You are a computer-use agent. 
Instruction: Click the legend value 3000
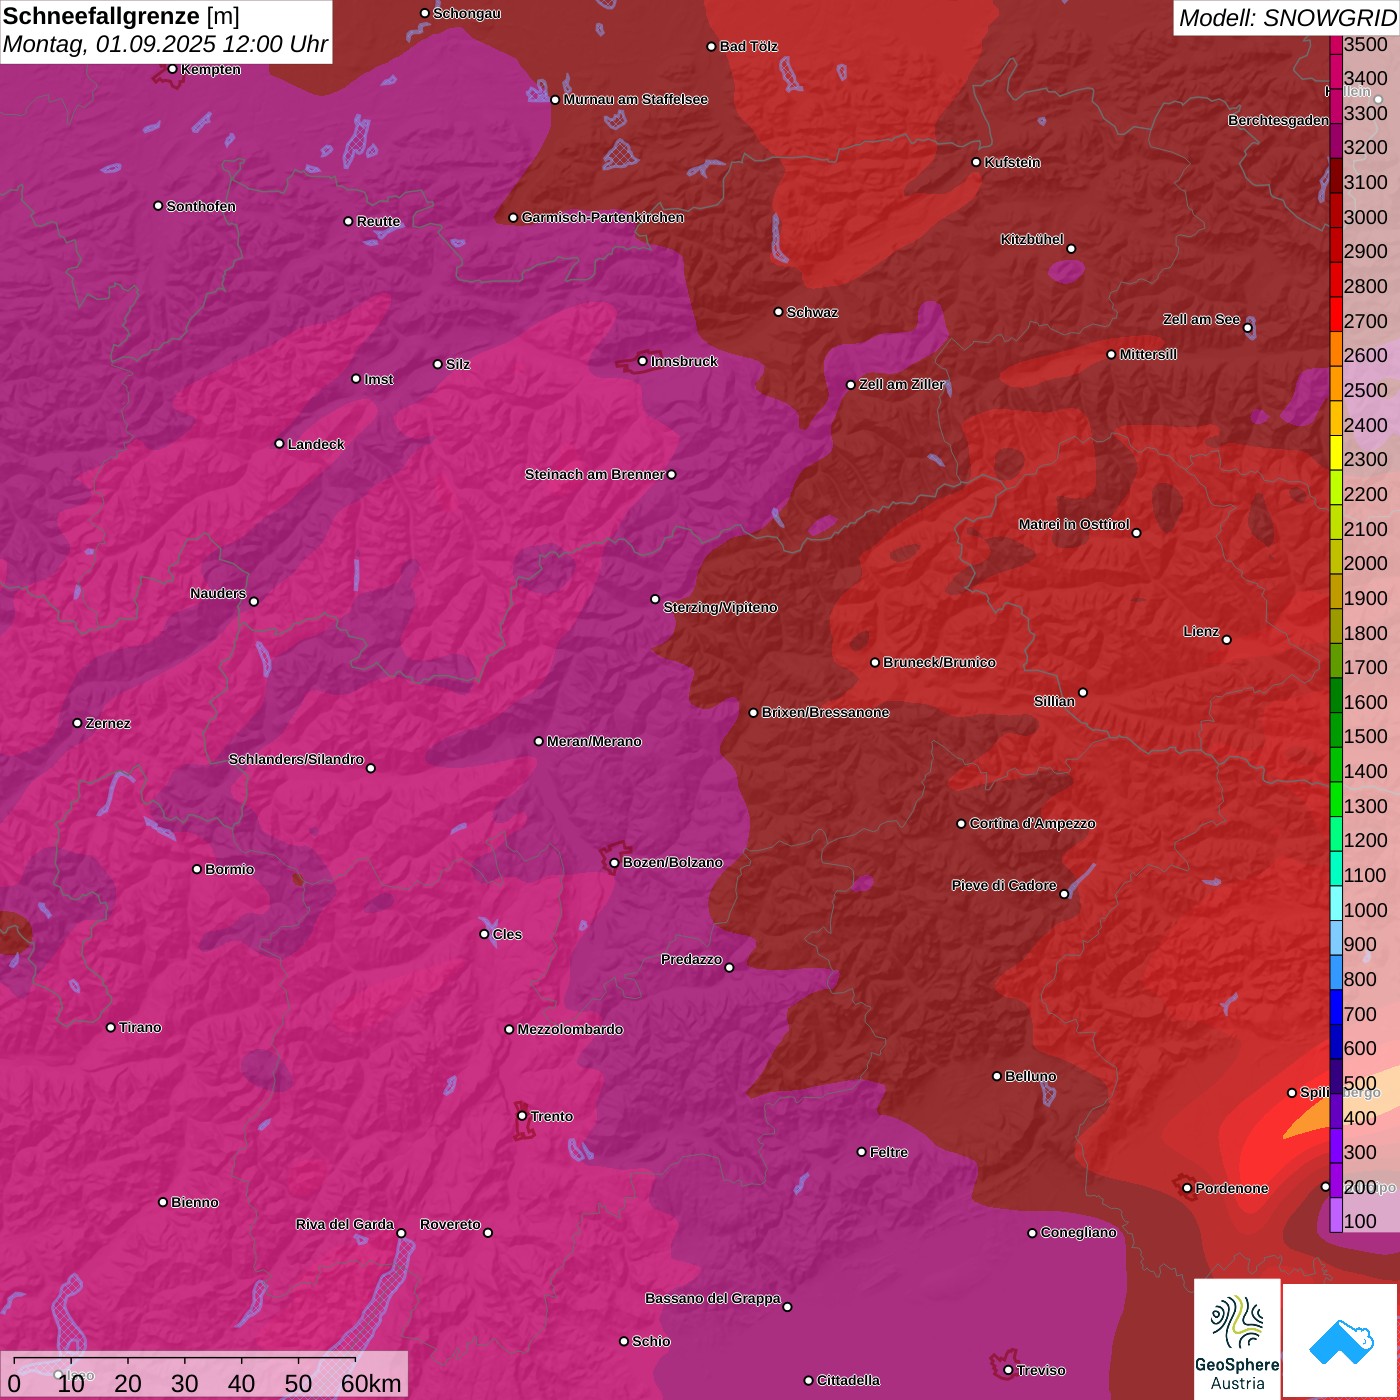coord(1365,217)
